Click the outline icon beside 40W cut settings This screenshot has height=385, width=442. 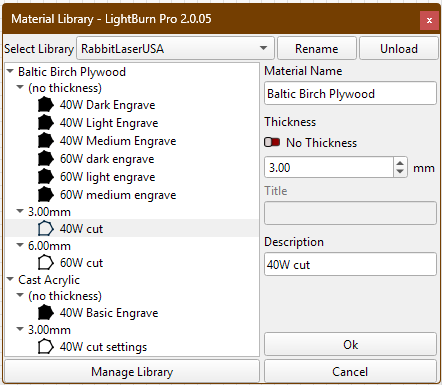[x=46, y=347]
